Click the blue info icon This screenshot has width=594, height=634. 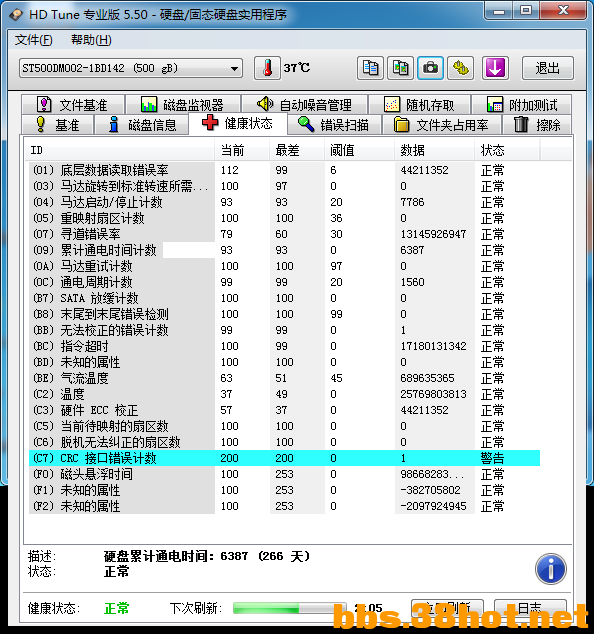point(550,568)
